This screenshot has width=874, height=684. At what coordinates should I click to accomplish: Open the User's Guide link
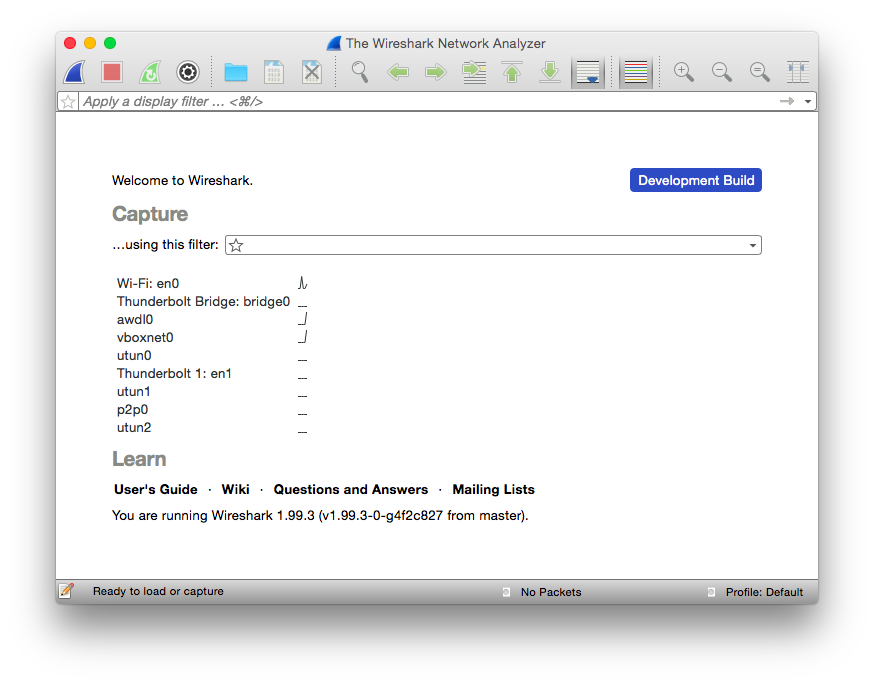click(156, 489)
